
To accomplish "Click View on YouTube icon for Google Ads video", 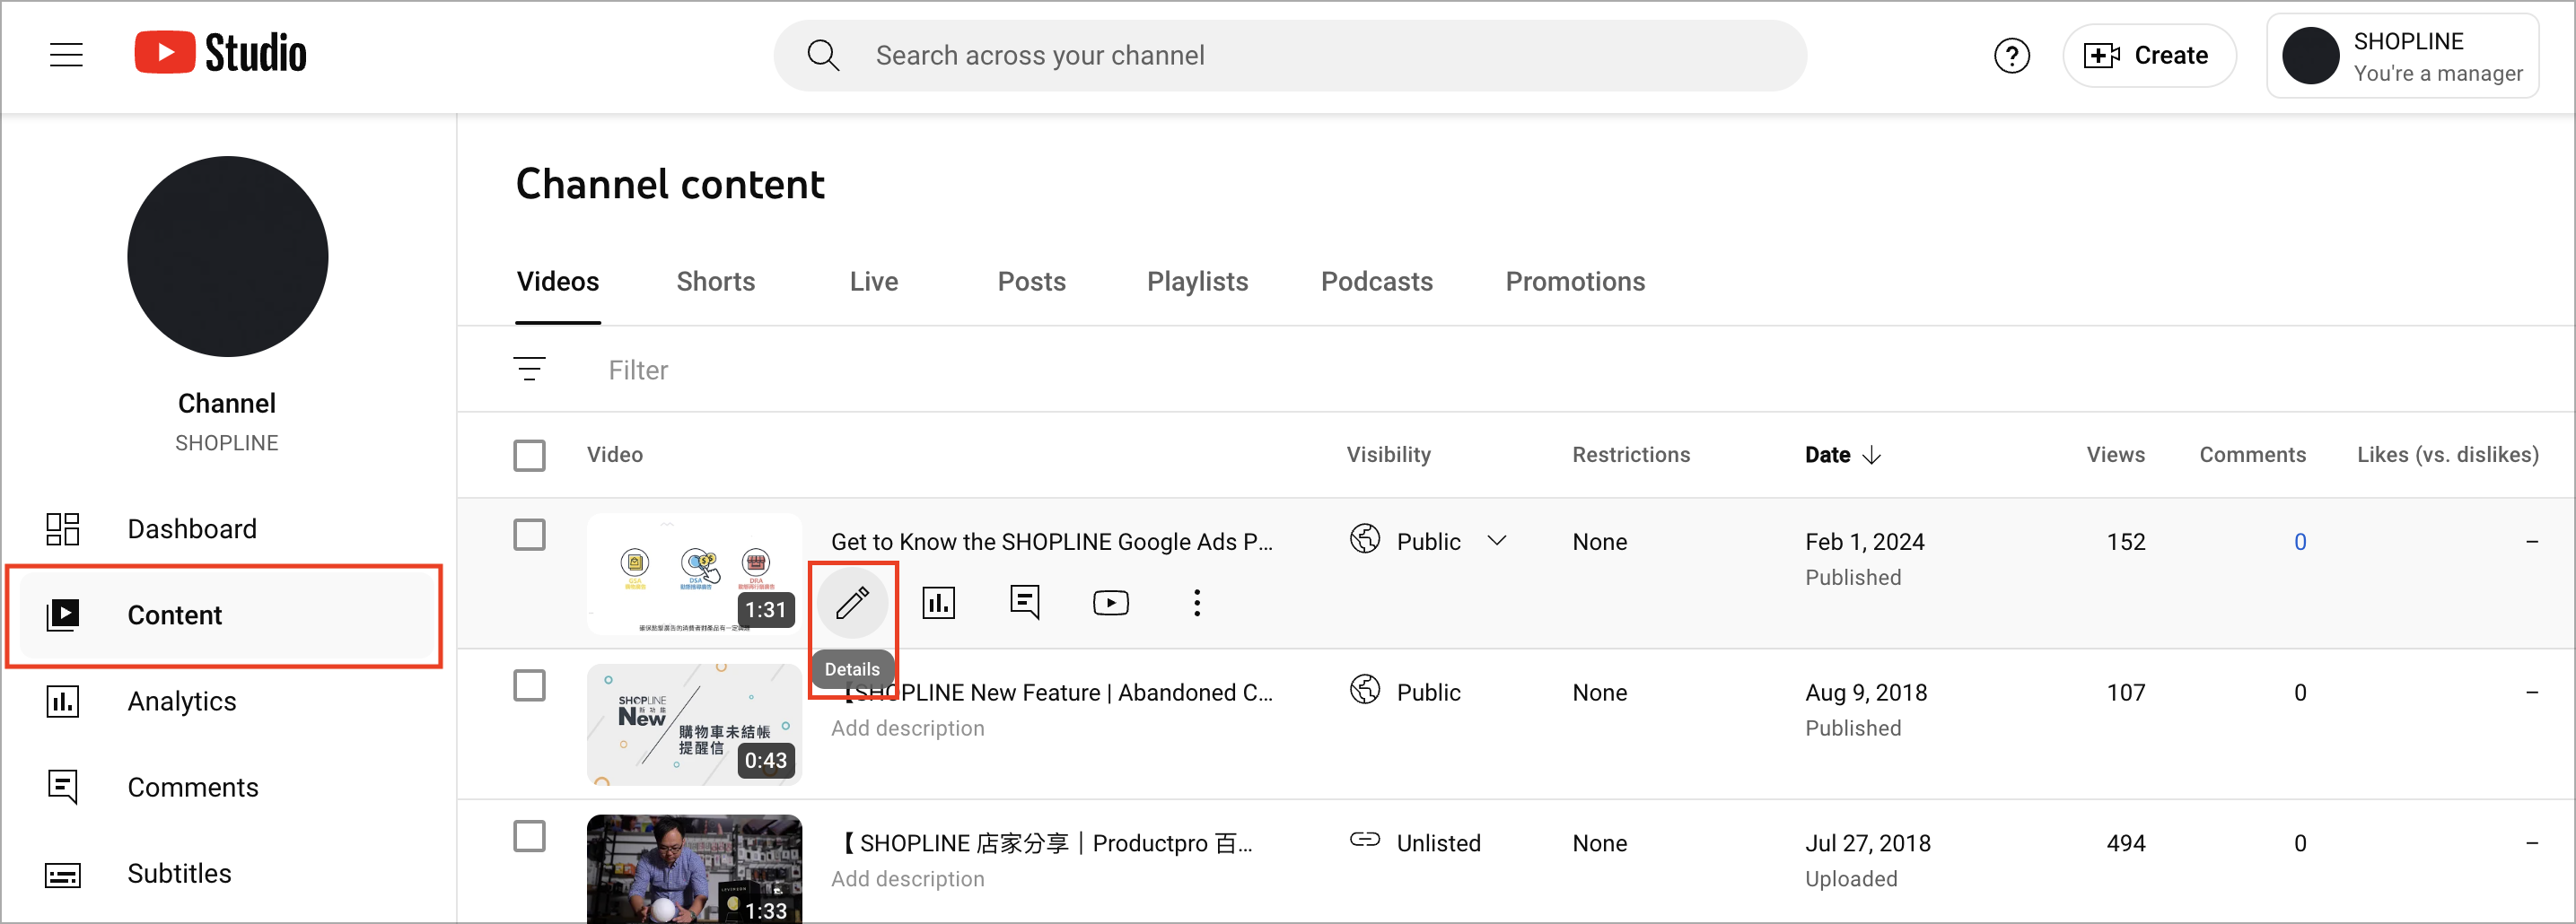I will coord(1111,603).
